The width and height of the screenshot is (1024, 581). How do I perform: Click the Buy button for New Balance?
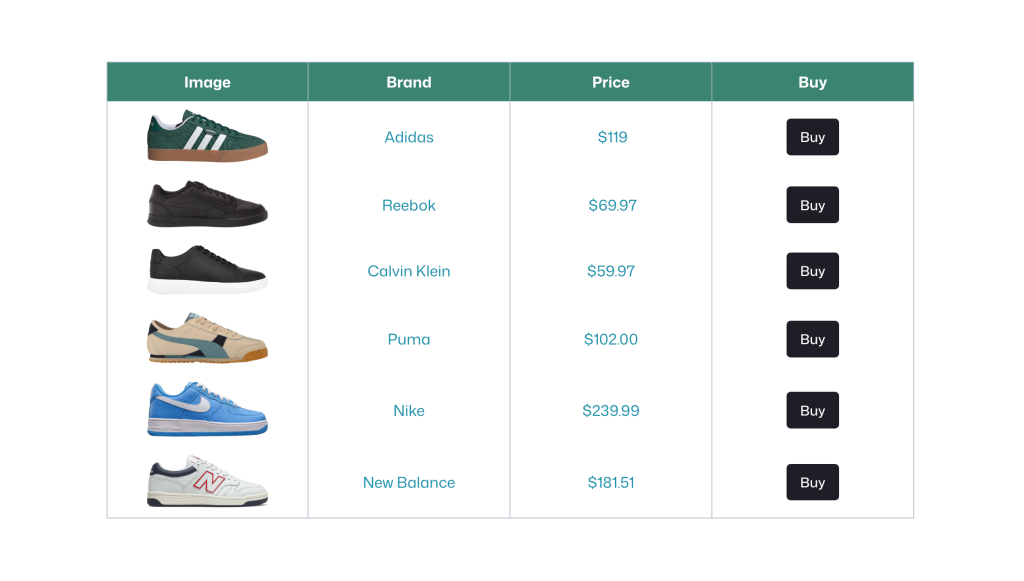click(x=812, y=482)
